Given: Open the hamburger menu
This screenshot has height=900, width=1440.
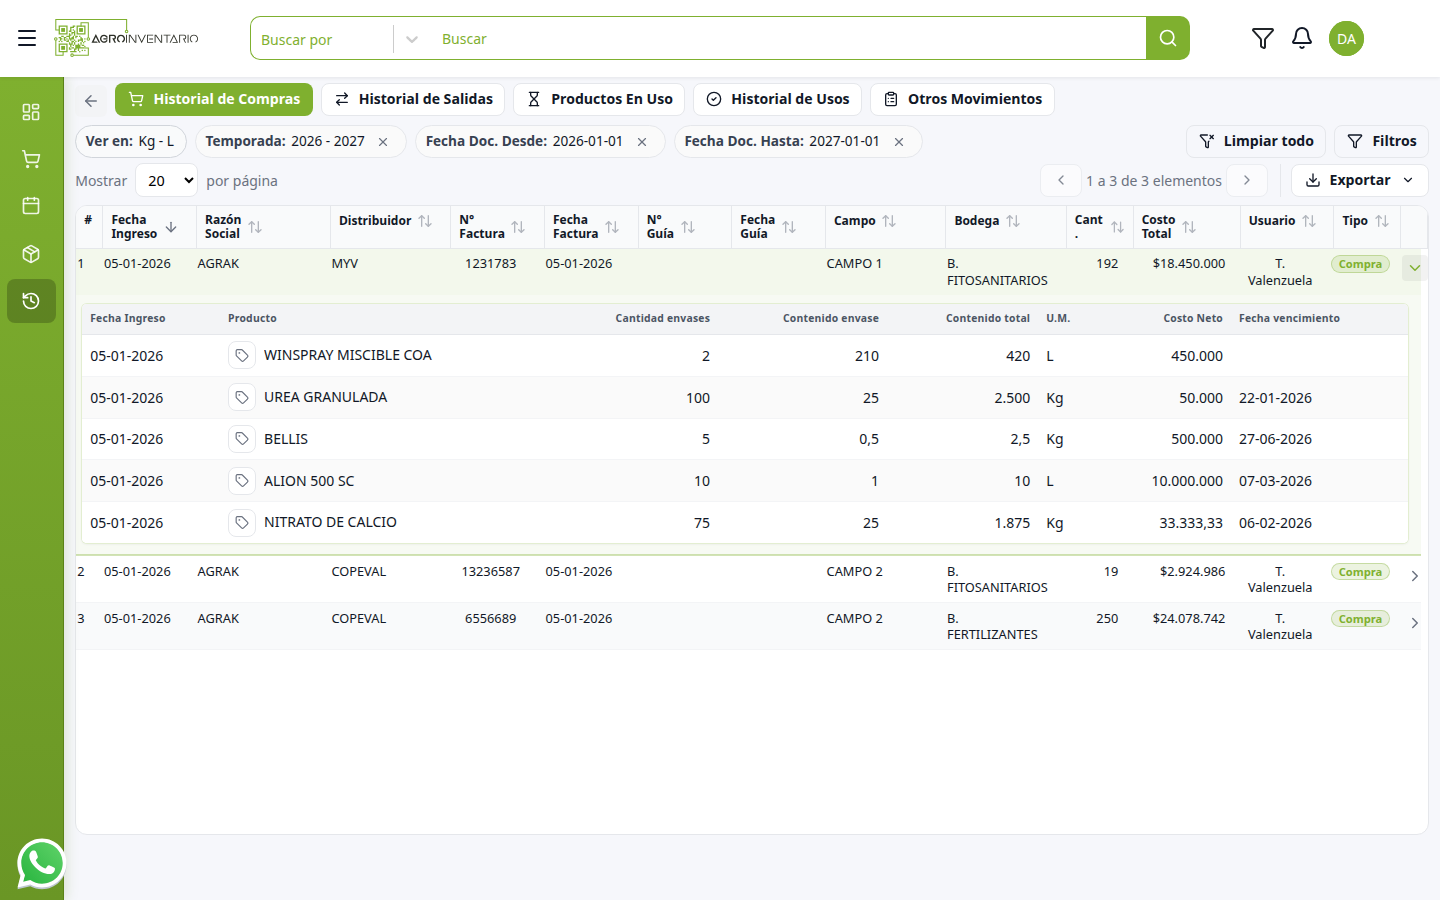Looking at the screenshot, I should coord(27,38).
